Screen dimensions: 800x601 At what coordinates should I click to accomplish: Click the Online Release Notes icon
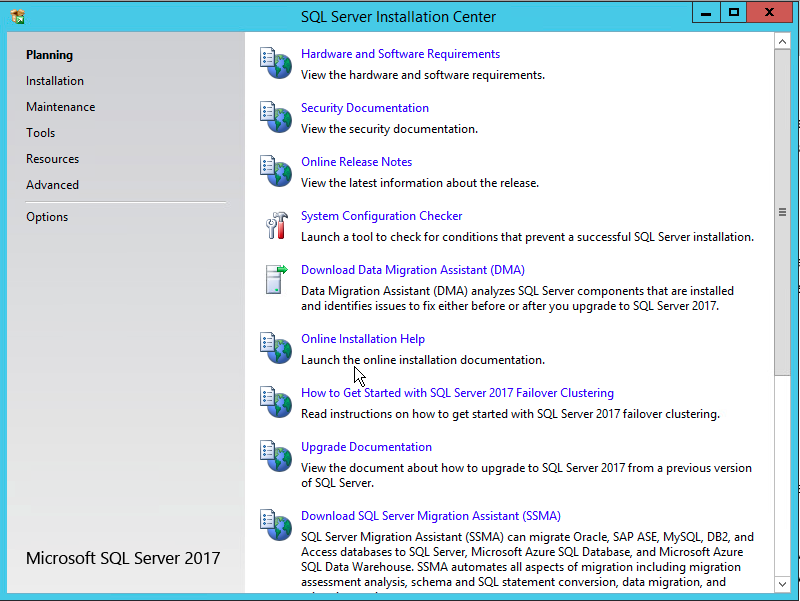[x=275, y=171]
